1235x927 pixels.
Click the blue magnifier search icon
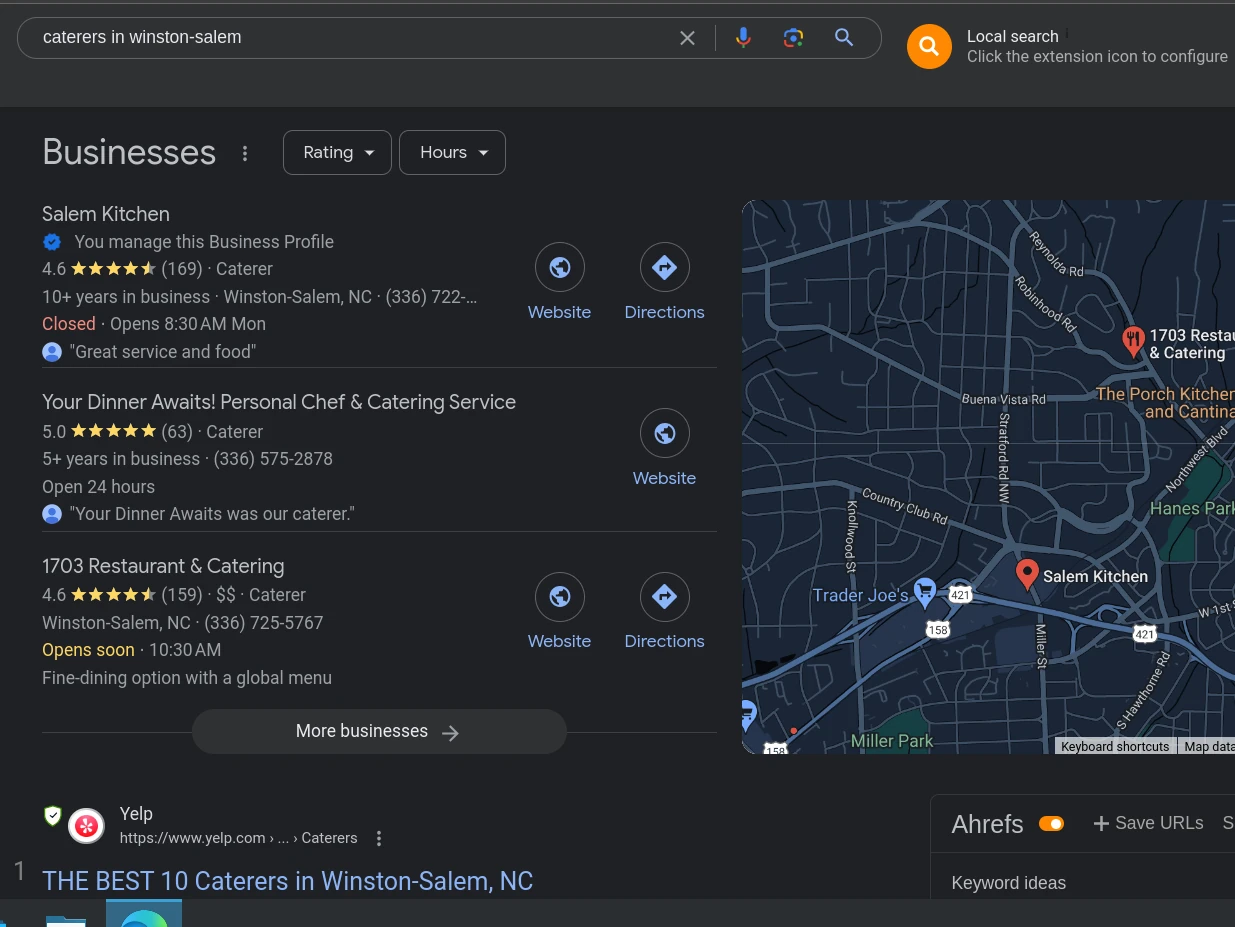(844, 38)
